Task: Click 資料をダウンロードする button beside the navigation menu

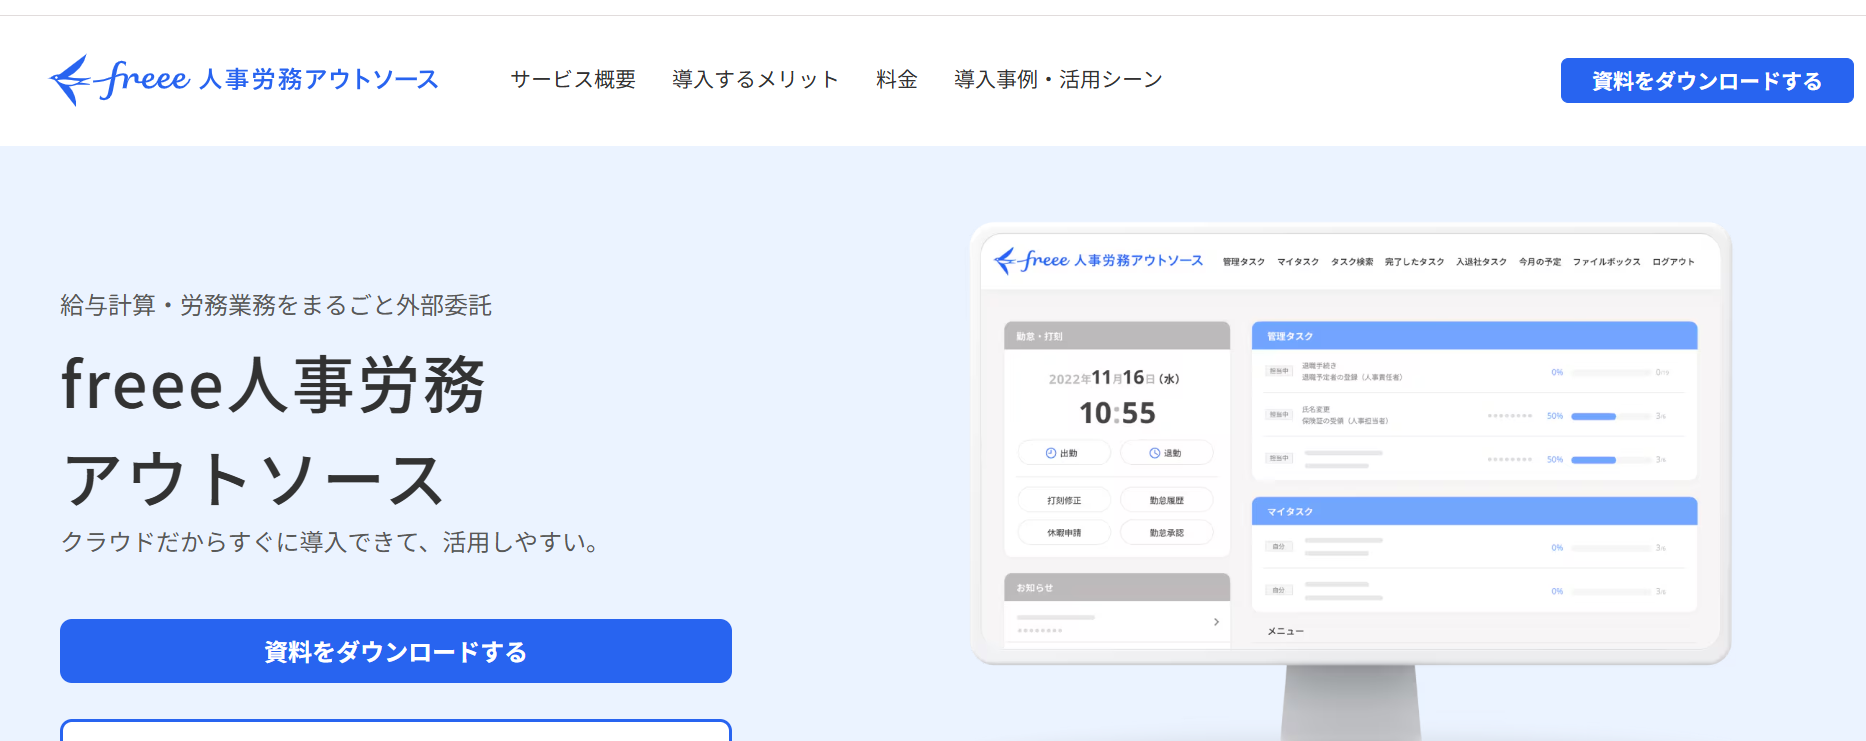Action: click(1707, 80)
